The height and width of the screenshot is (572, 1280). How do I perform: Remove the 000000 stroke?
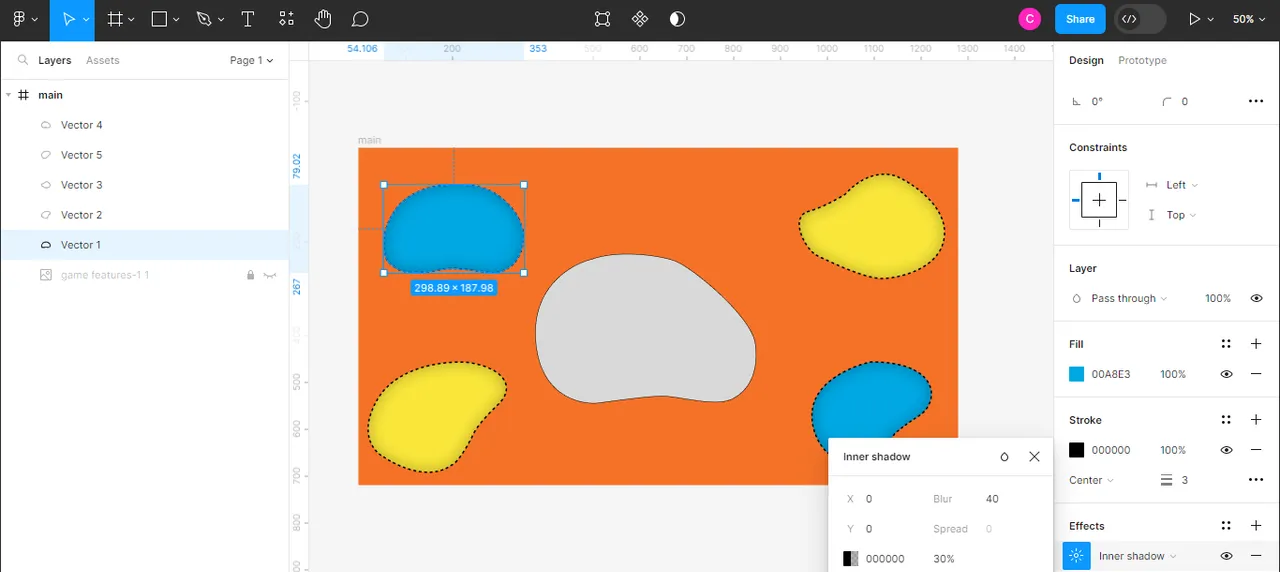click(x=1256, y=450)
